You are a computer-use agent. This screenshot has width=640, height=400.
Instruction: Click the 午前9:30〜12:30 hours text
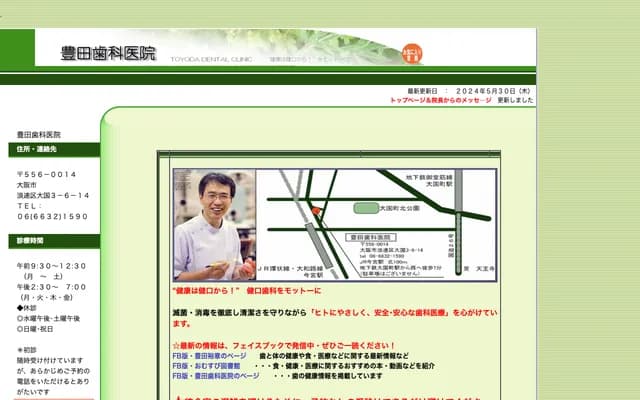click(x=51, y=266)
